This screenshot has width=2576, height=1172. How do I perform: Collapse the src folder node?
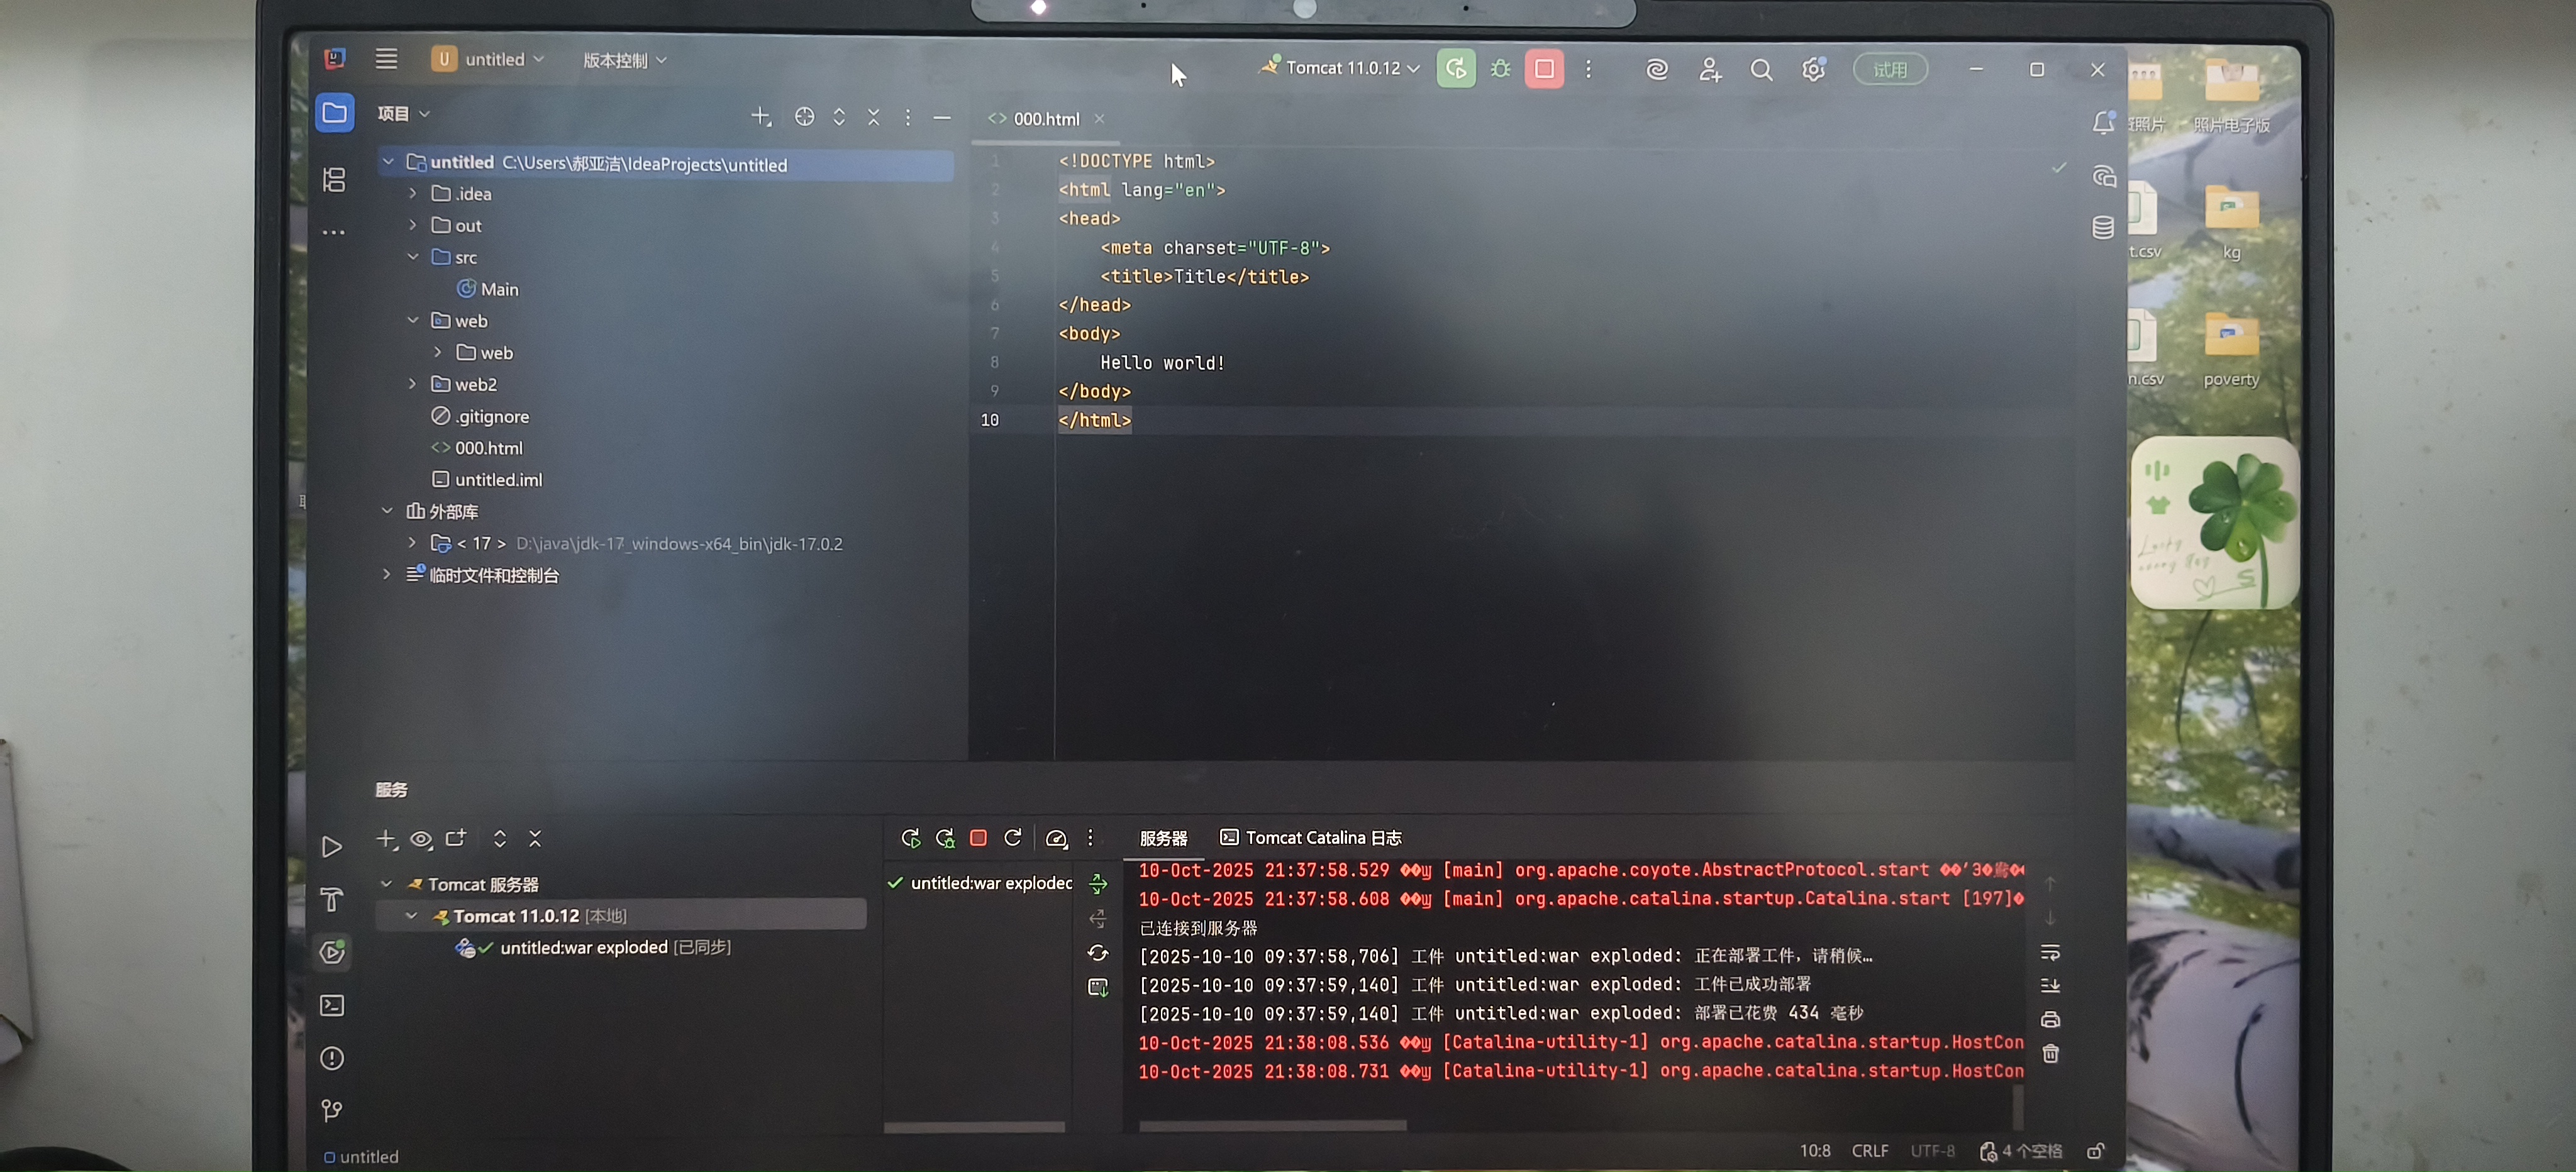tap(412, 257)
